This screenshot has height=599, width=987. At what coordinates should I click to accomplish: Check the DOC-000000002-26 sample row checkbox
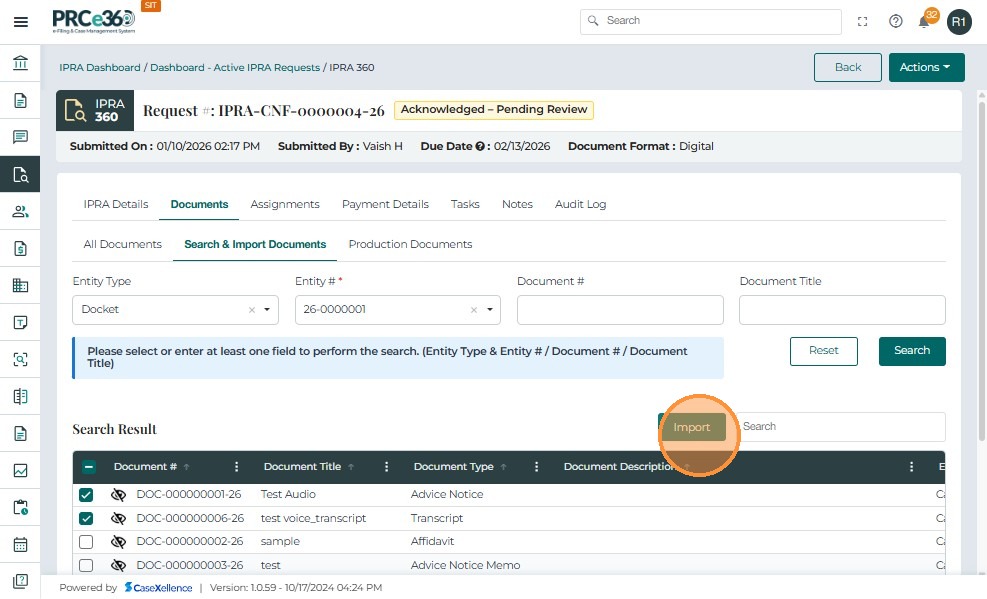(x=86, y=542)
